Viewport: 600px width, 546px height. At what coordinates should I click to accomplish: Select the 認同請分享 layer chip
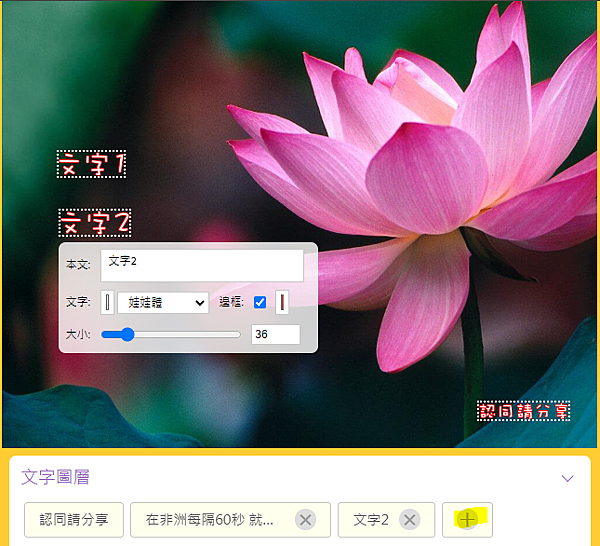pos(74,520)
